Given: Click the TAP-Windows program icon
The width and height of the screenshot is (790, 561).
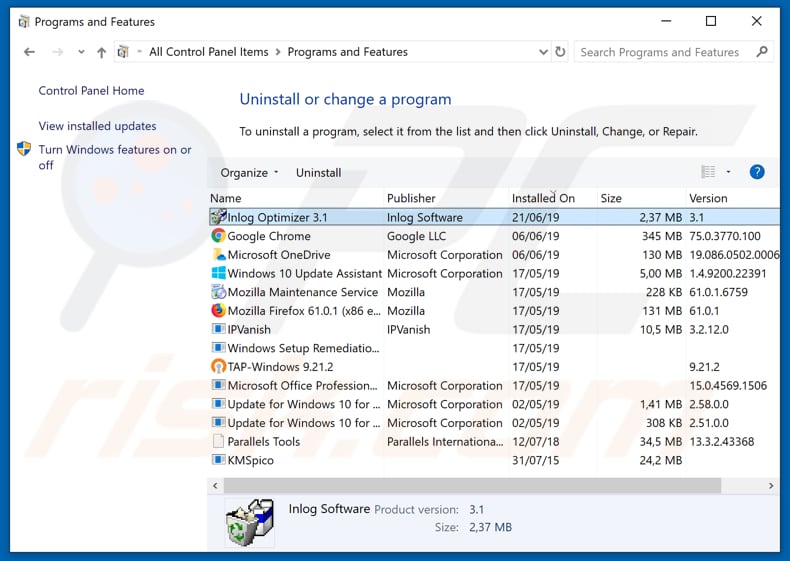Looking at the screenshot, I should click(218, 367).
